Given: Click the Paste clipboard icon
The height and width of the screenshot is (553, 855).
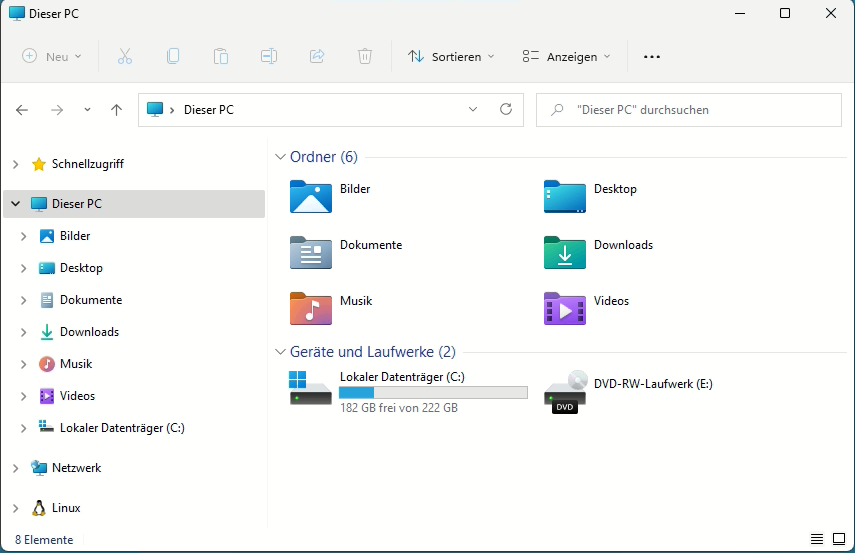Looking at the screenshot, I should click(221, 56).
